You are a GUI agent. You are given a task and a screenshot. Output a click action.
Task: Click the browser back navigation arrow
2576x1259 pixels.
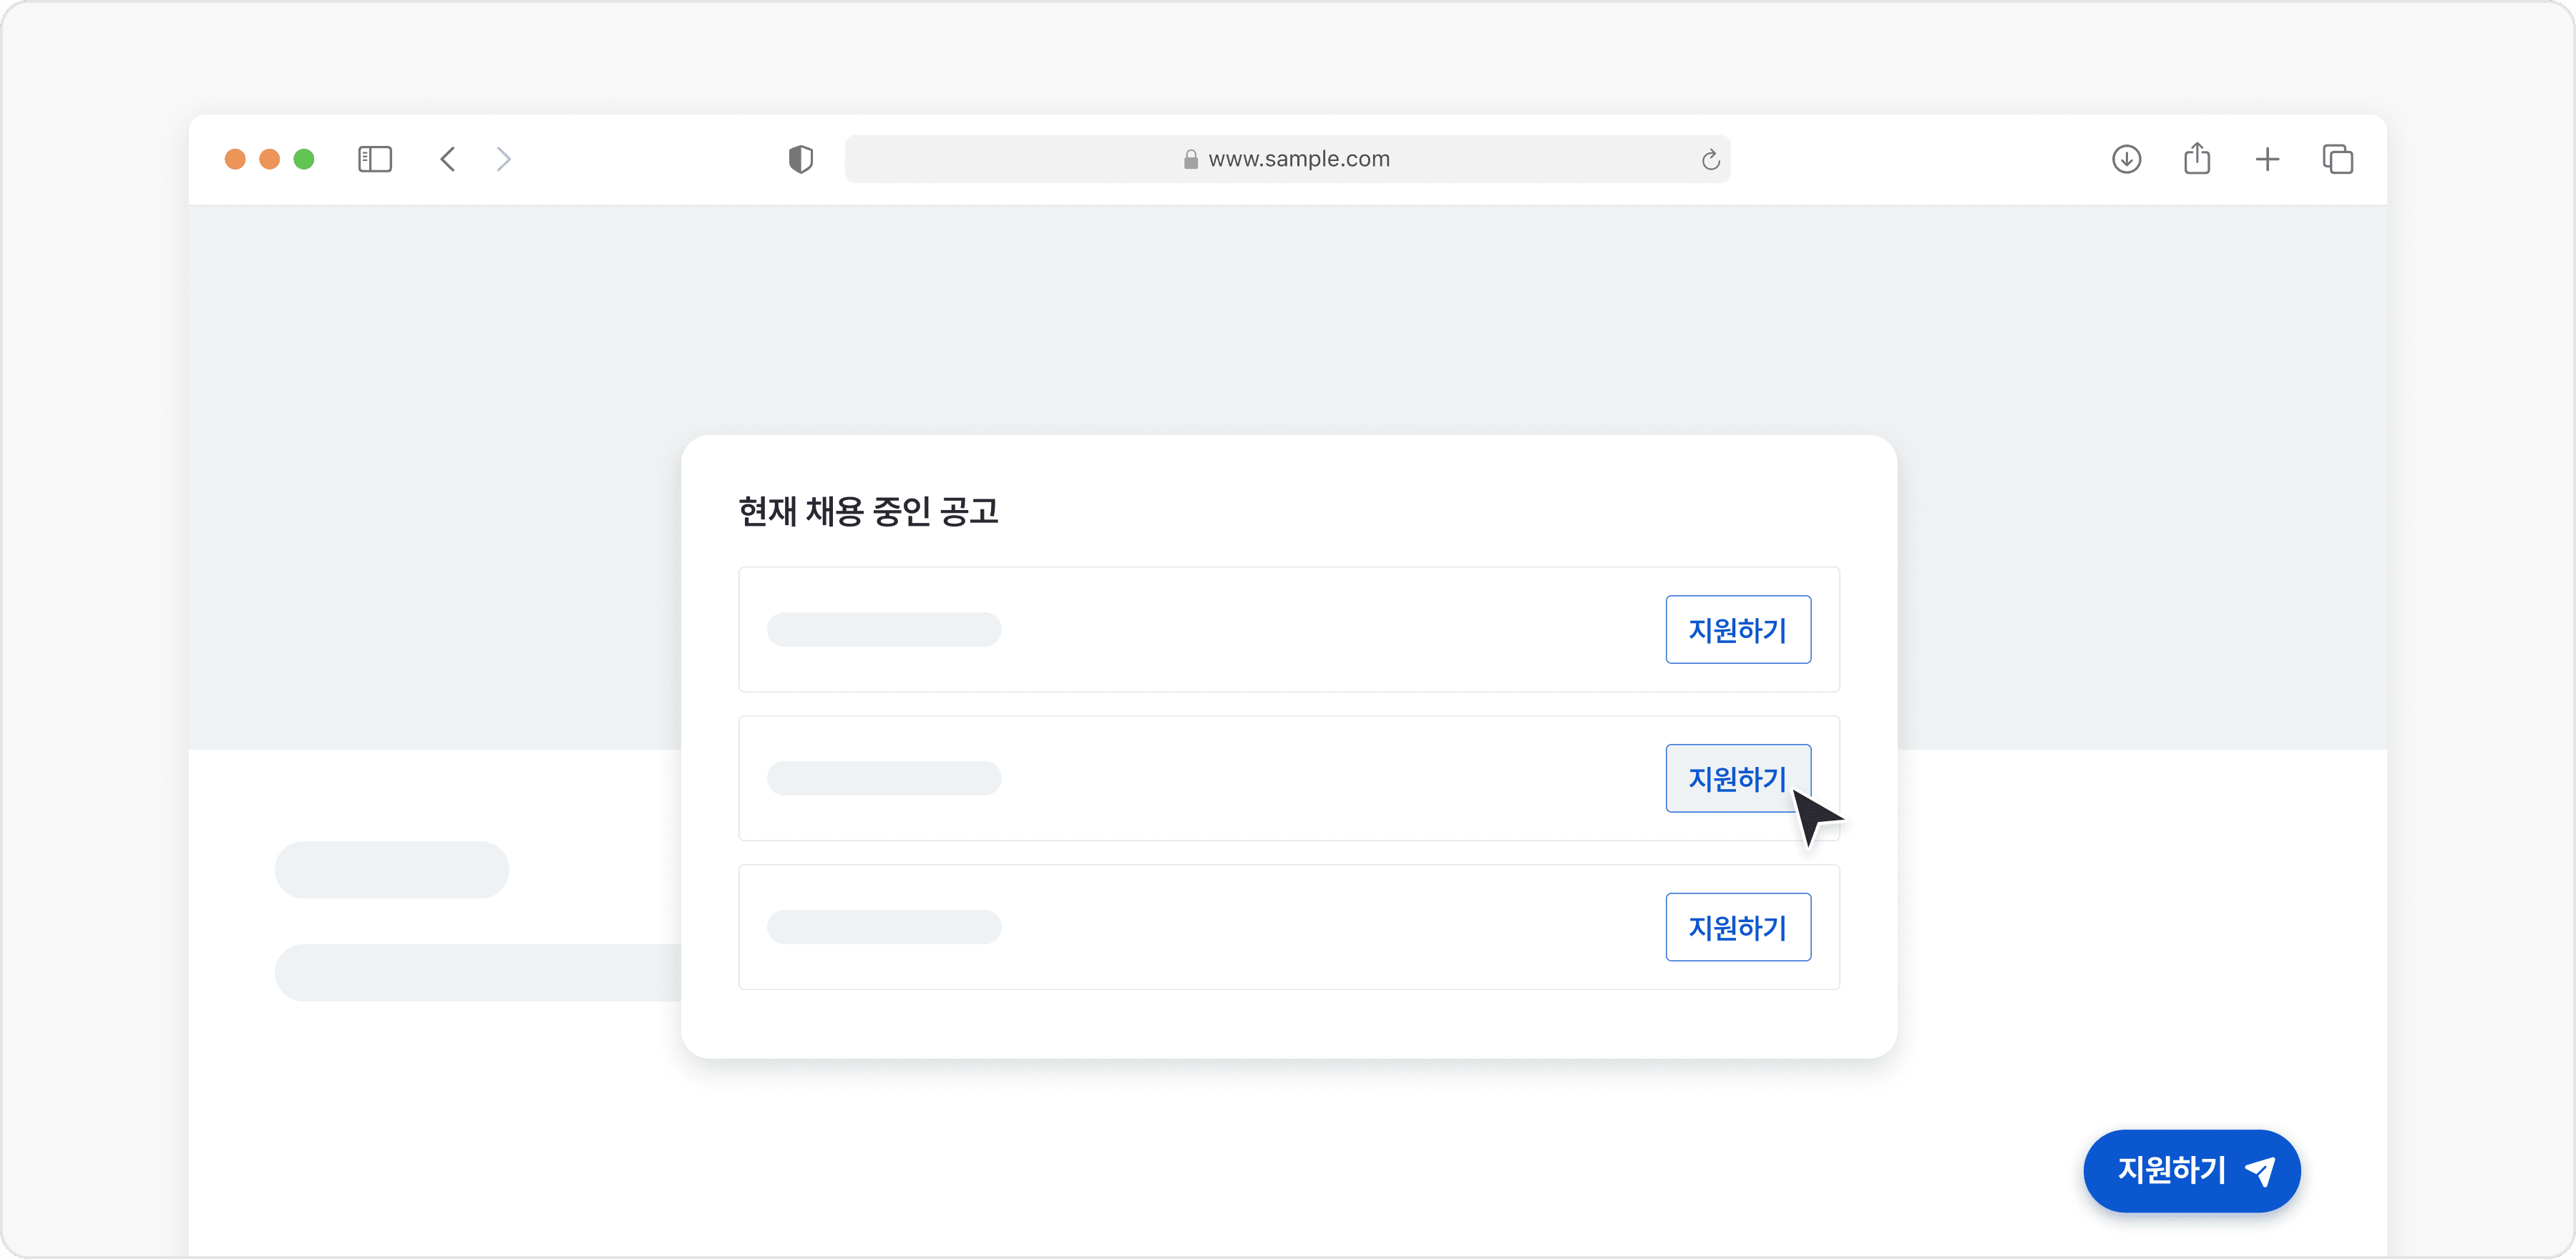coord(447,159)
